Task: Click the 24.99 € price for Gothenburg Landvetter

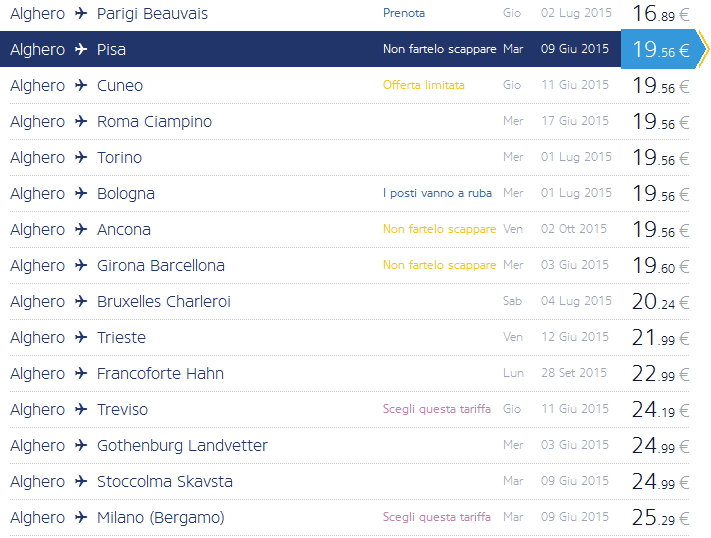Action: [x=660, y=445]
